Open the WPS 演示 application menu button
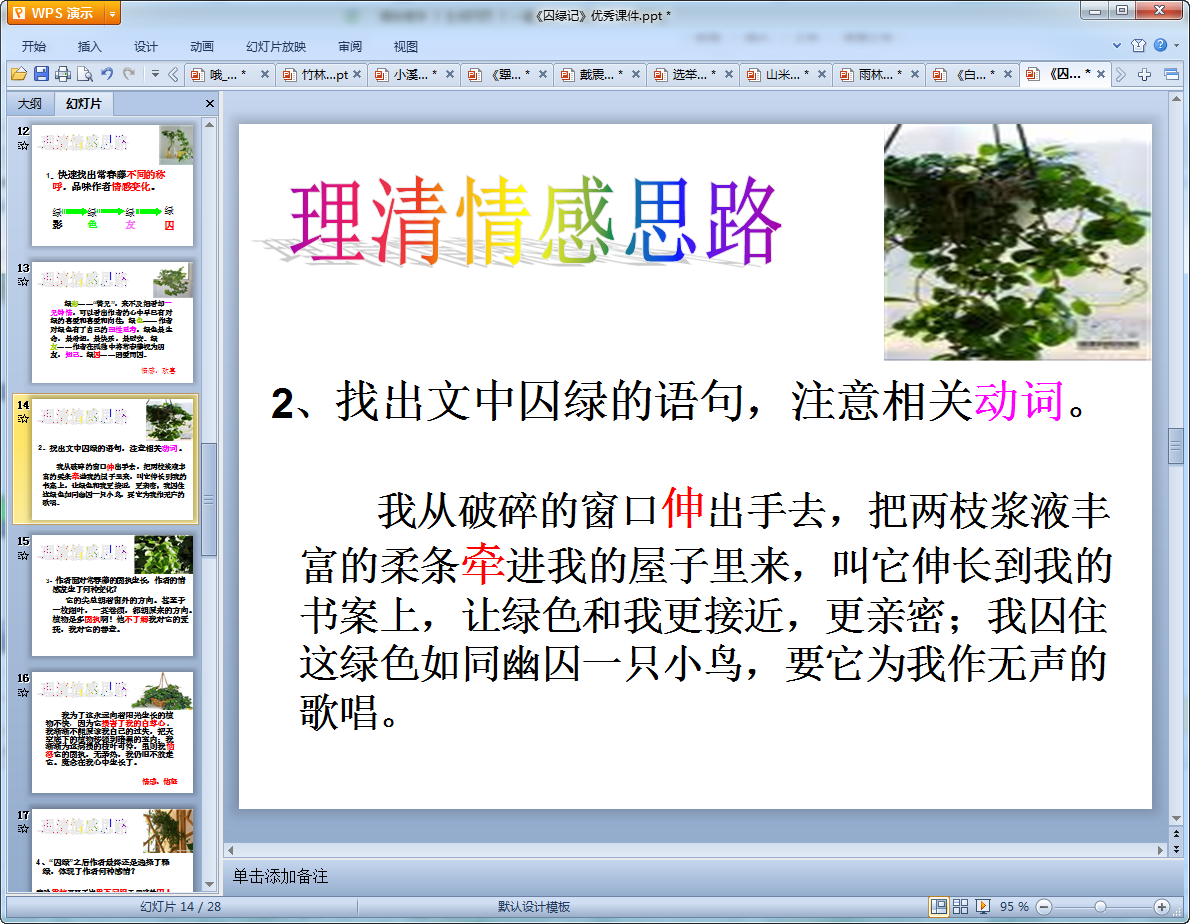 (x=56, y=13)
